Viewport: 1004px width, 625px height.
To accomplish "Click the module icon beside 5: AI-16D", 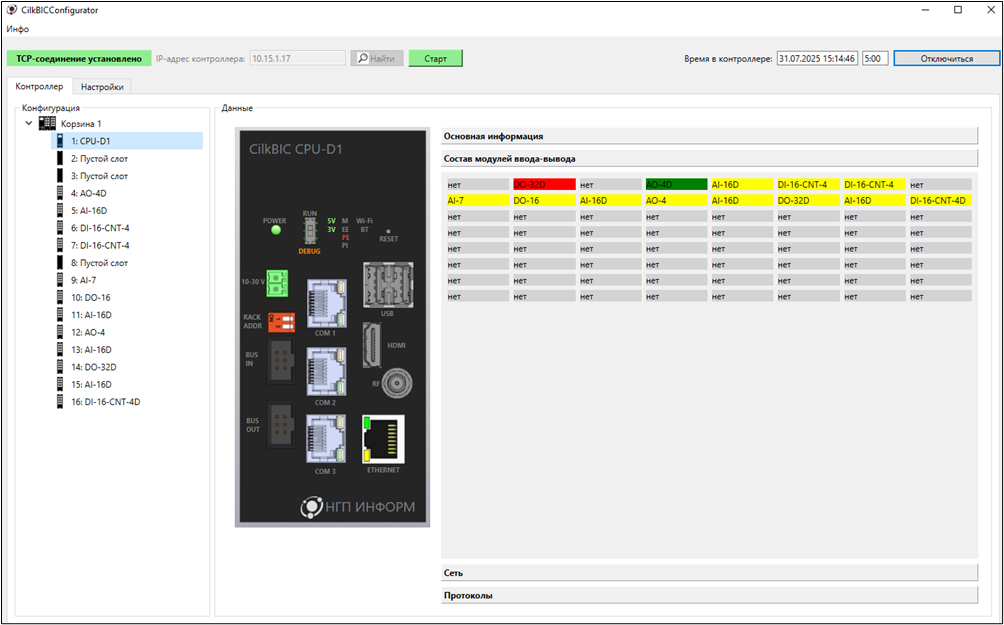I will click(x=60, y=211).
